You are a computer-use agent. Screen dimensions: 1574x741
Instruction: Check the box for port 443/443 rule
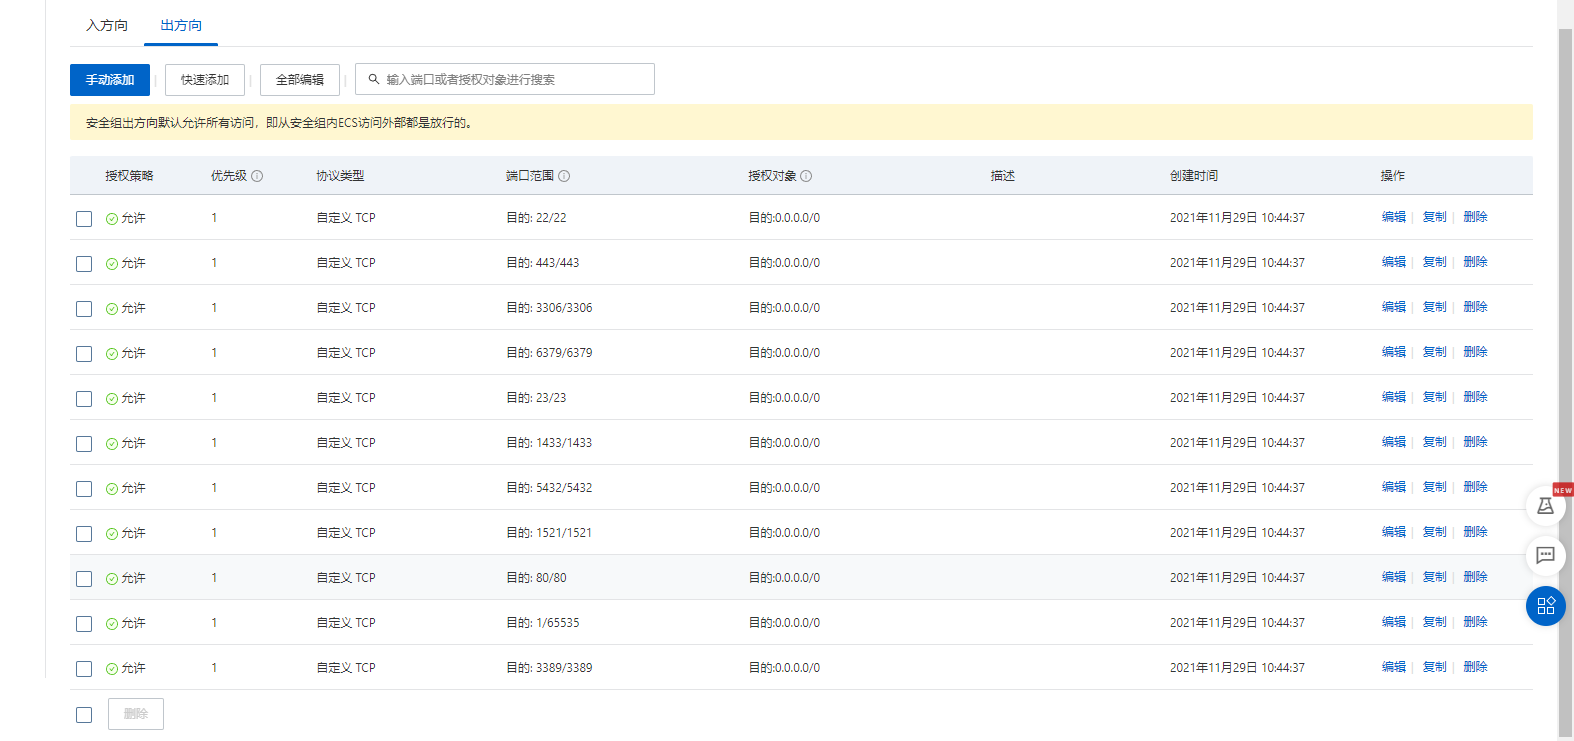click(x=84, y=264)
